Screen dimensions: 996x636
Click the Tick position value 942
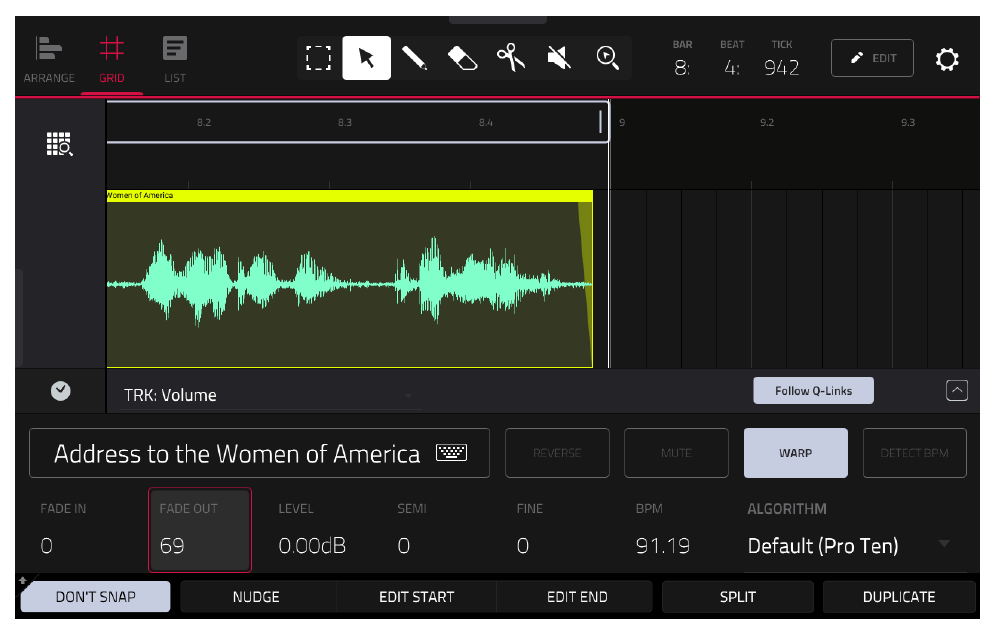781,67
